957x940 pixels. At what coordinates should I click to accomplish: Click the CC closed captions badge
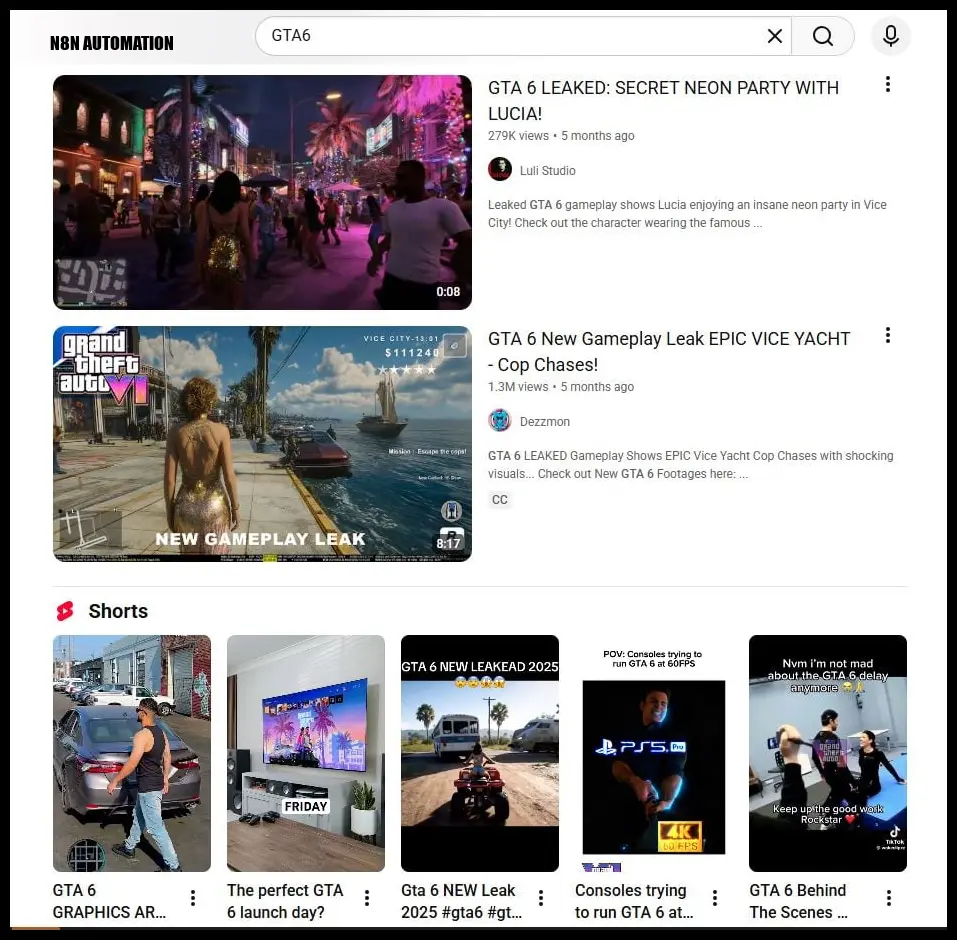[x=500, y=500]
